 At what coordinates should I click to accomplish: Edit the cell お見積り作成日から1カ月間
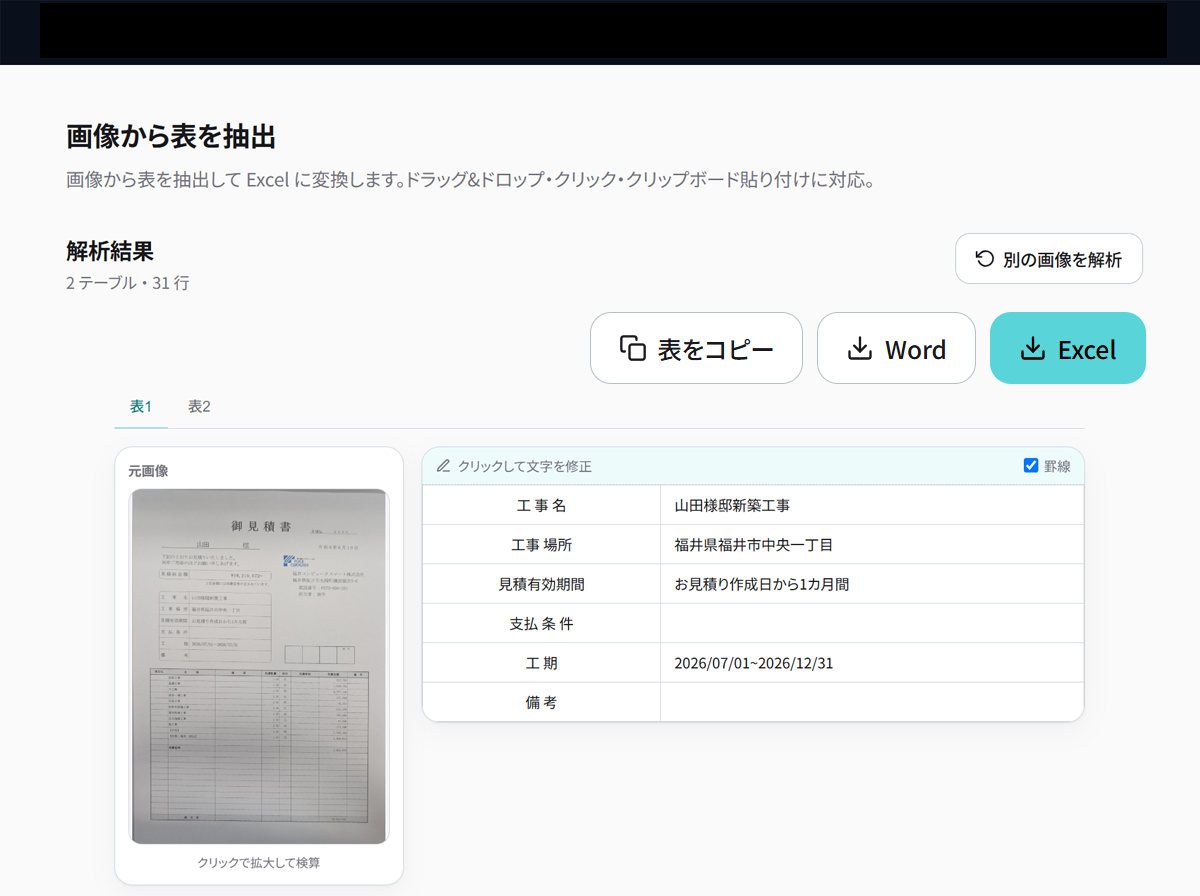click(872, 584)
